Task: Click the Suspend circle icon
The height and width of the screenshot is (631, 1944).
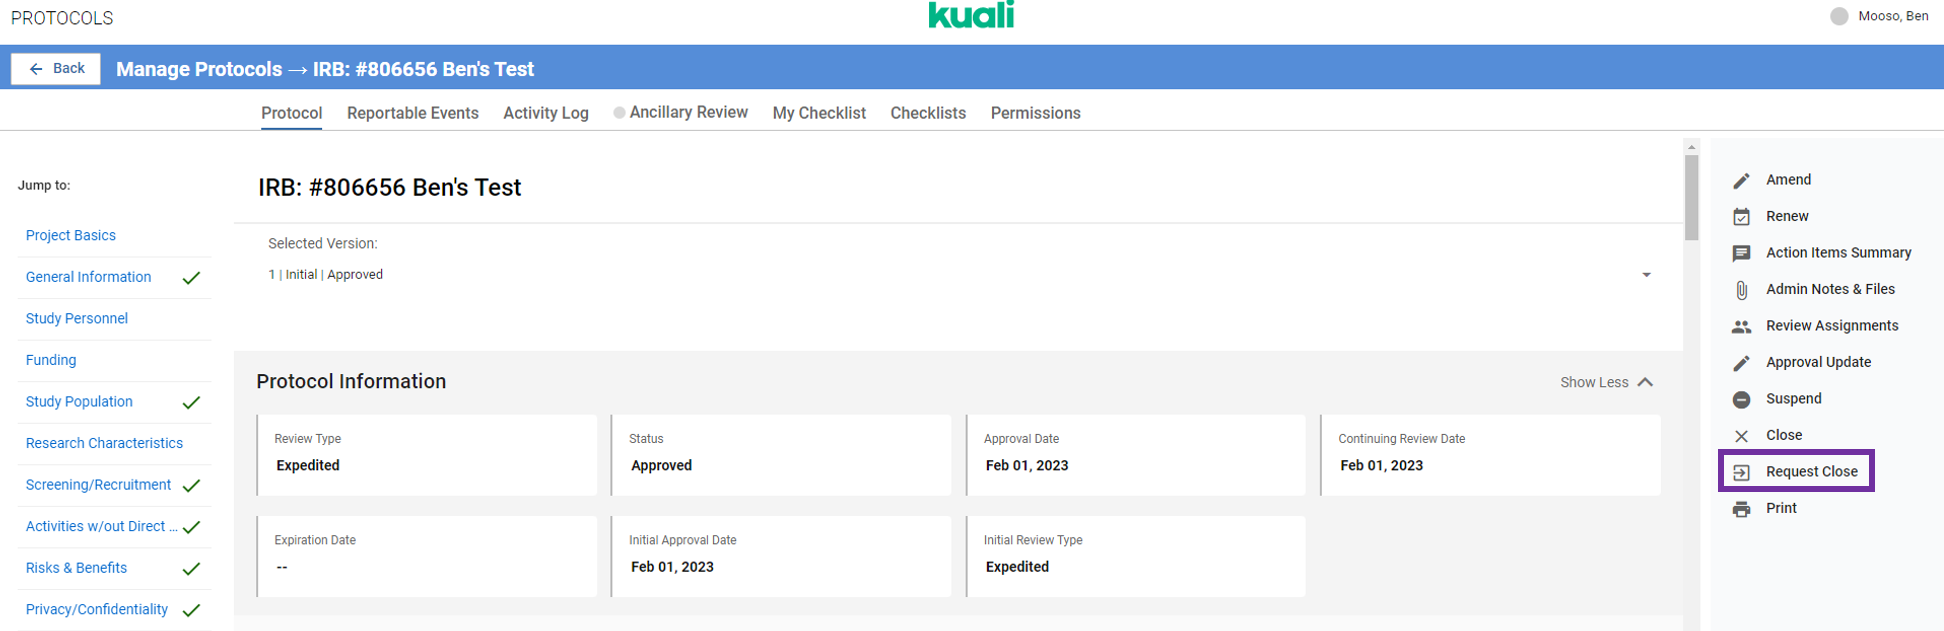Action: coord(1741,399)
